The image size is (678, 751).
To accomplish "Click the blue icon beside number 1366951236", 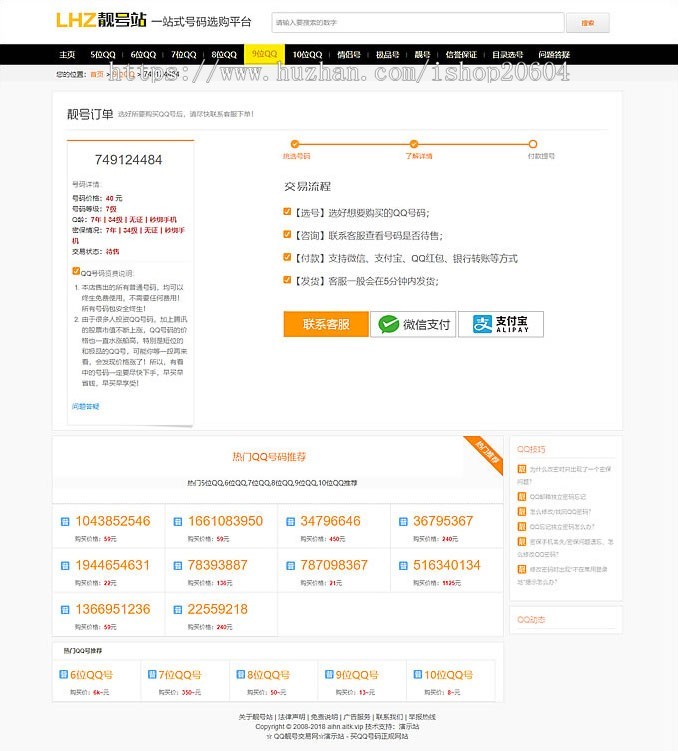I will pos(65,610).
